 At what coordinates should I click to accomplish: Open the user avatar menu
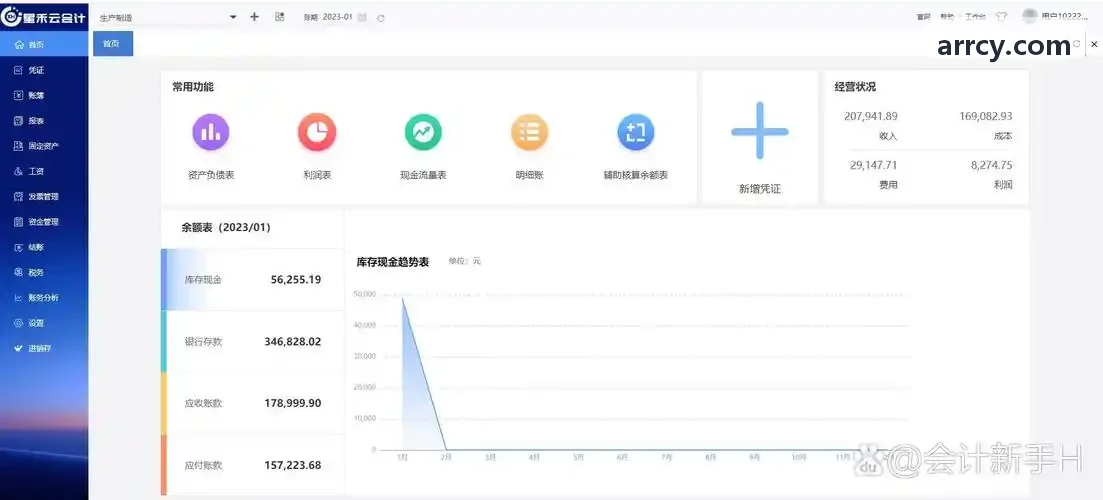1030,16
